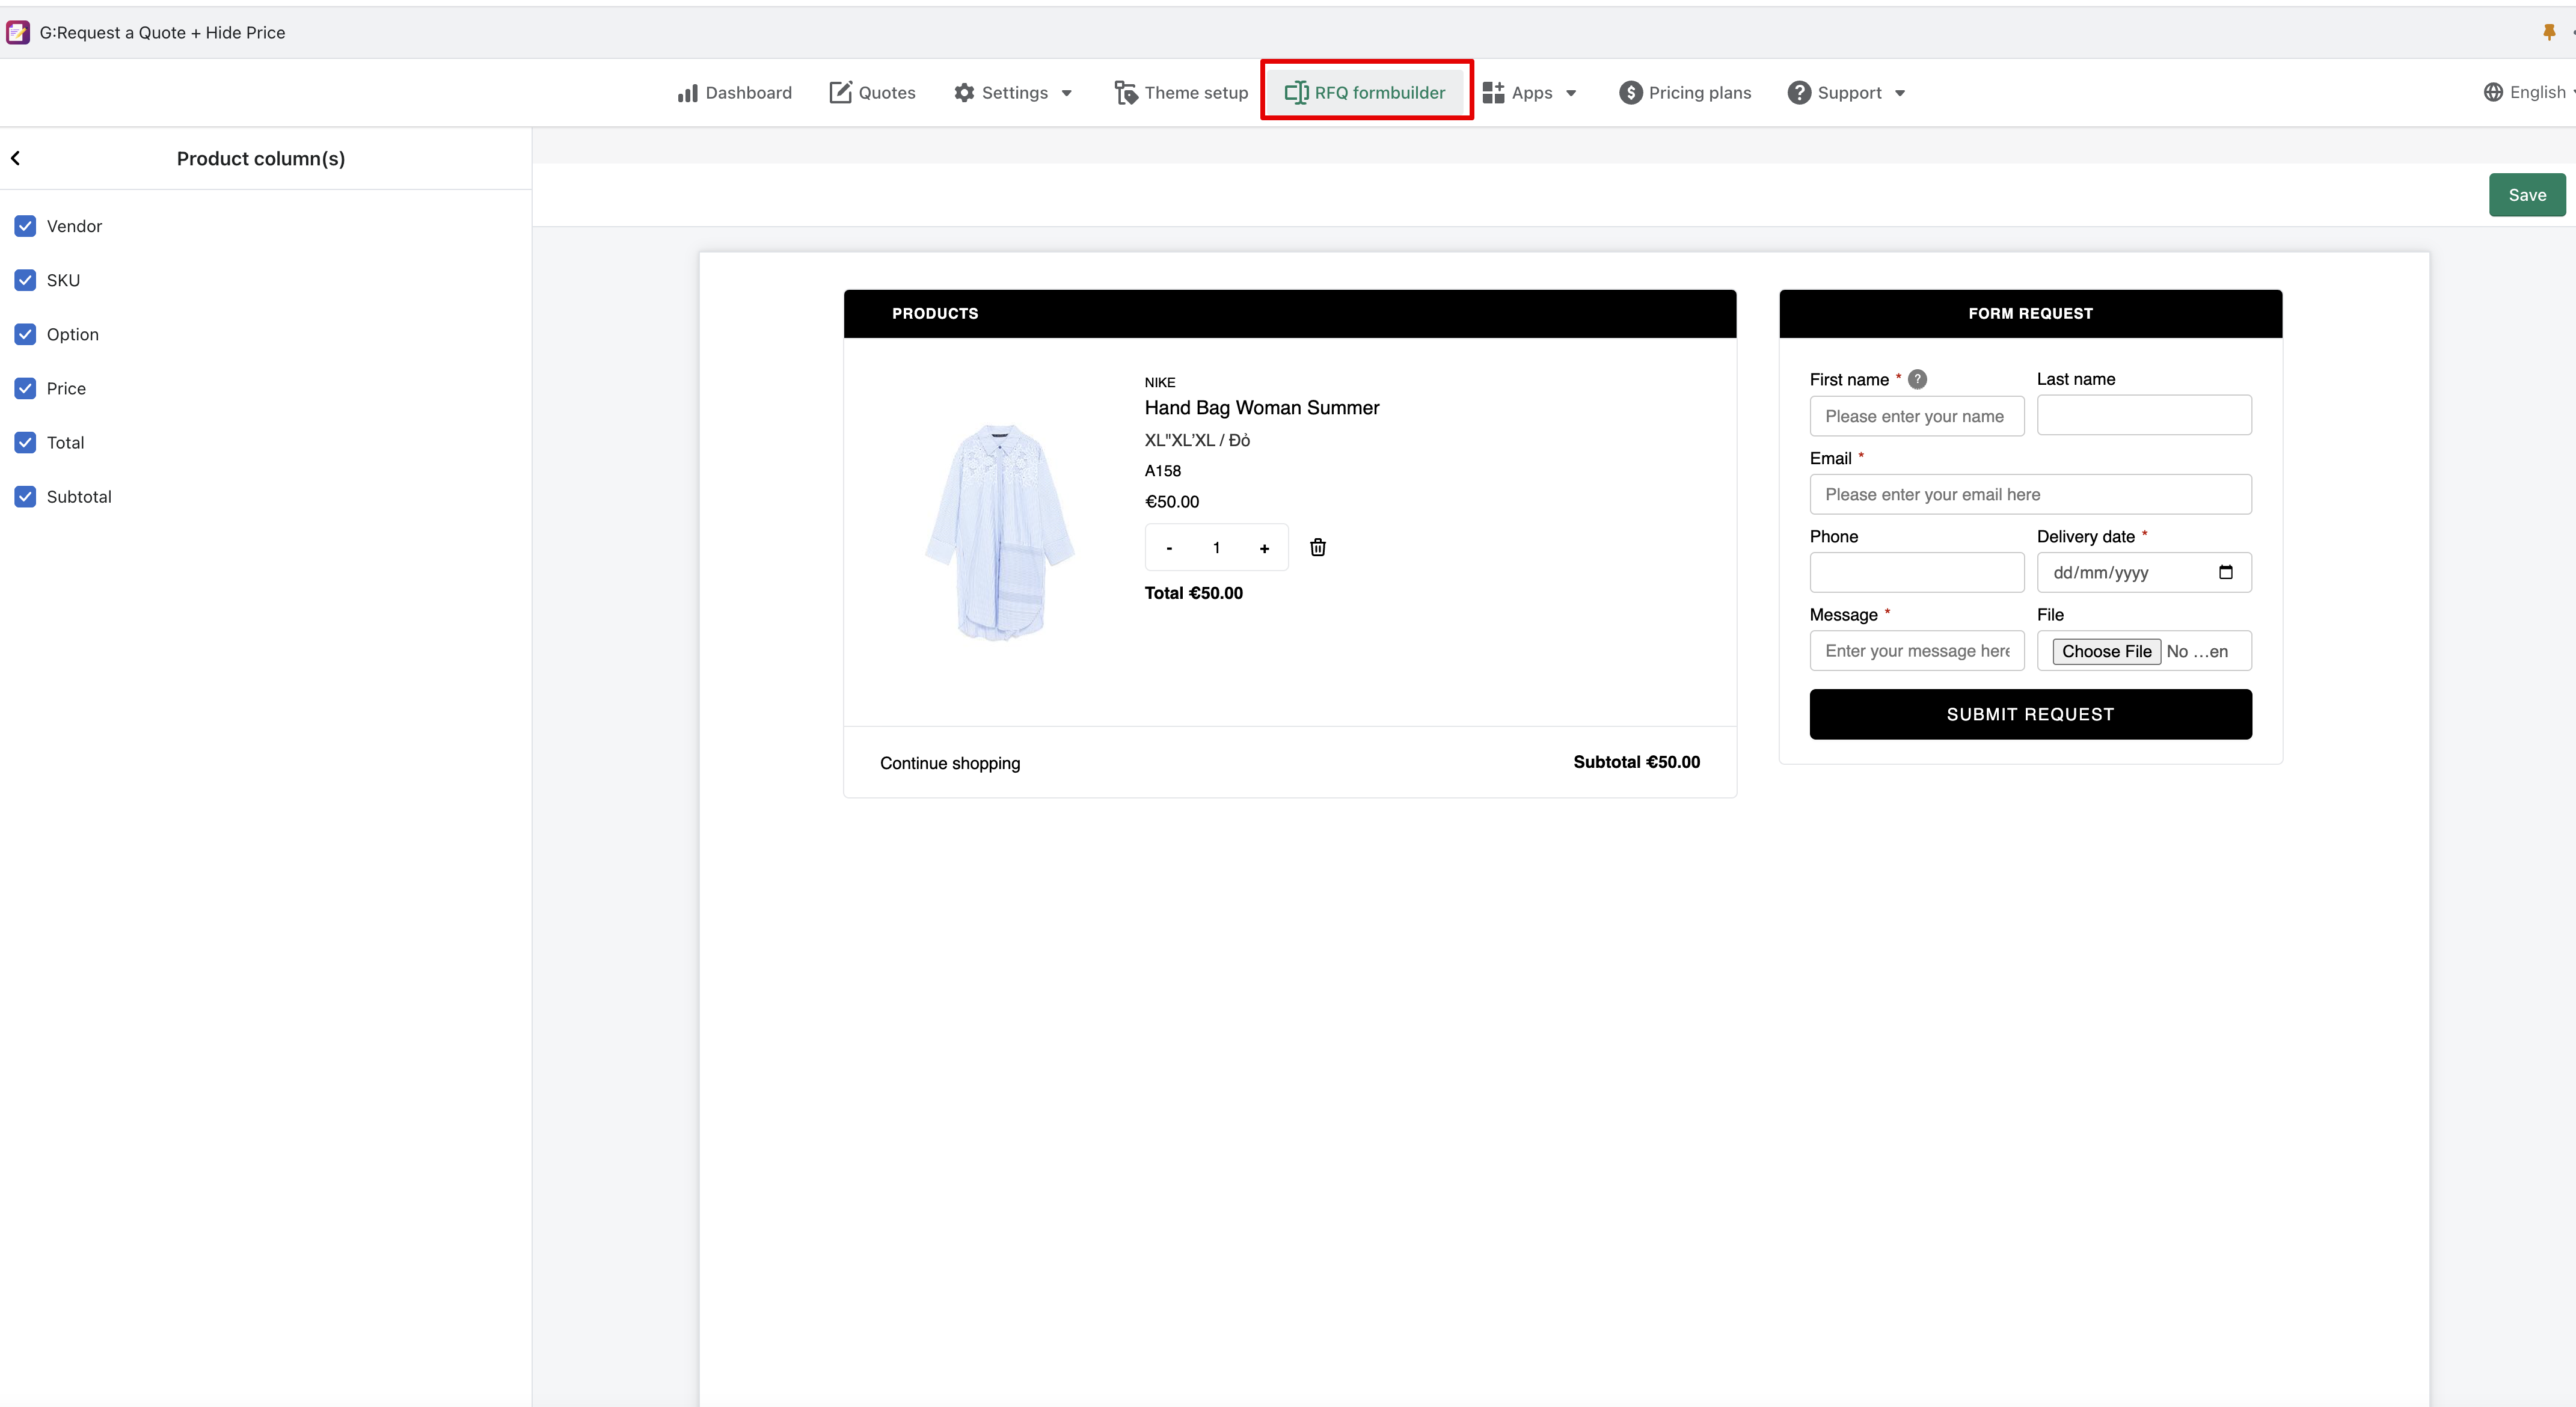Screen dimensions: 2576x1407
Task: Click the A158 SKU text
Action: [x=1162, y=471]
